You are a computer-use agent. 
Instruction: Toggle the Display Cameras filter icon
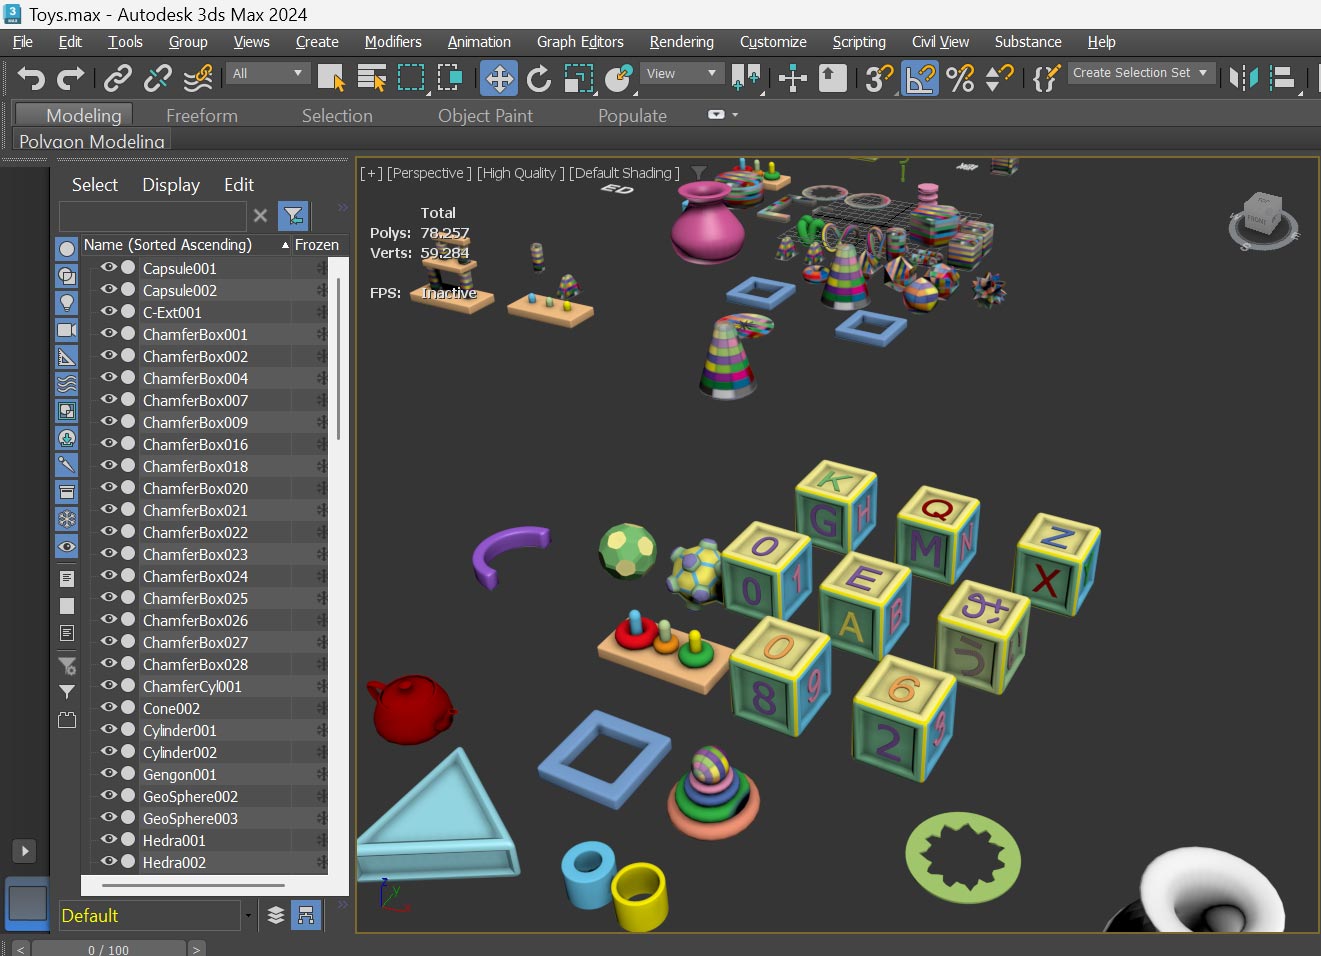(67, 330)
